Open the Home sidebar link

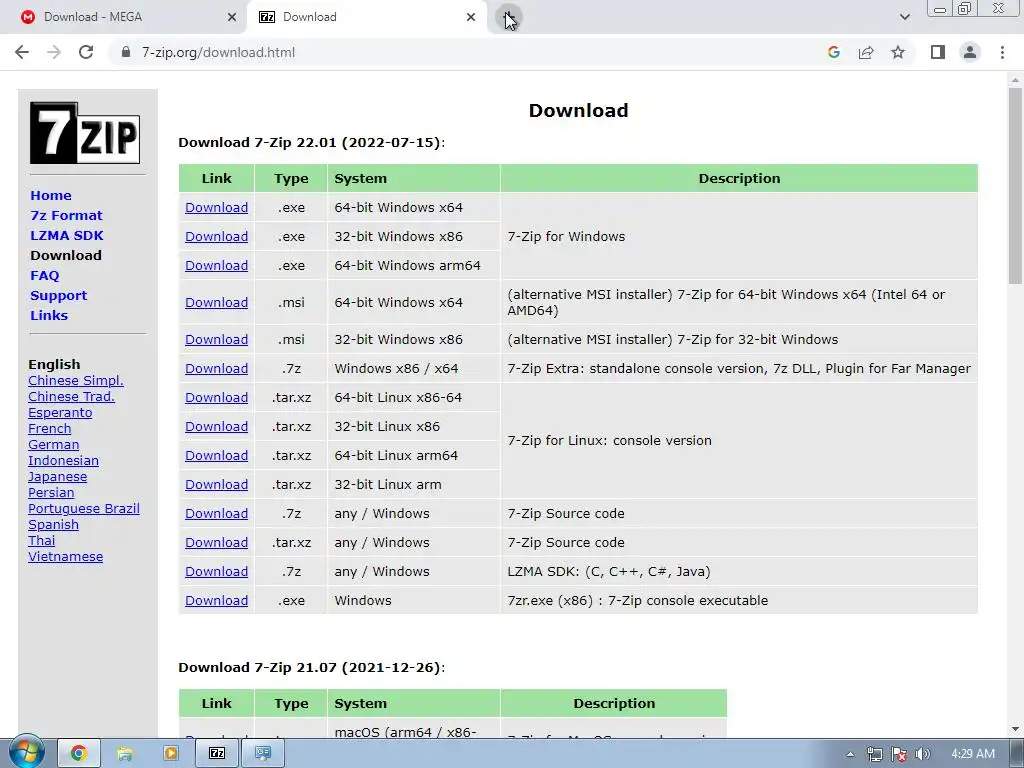pos(51,195)
